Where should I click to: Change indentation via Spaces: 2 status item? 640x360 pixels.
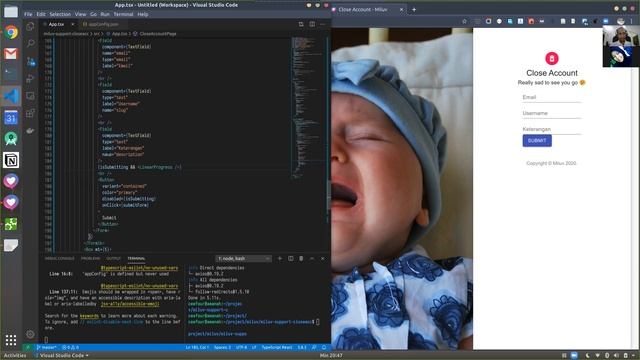[222, 347]
